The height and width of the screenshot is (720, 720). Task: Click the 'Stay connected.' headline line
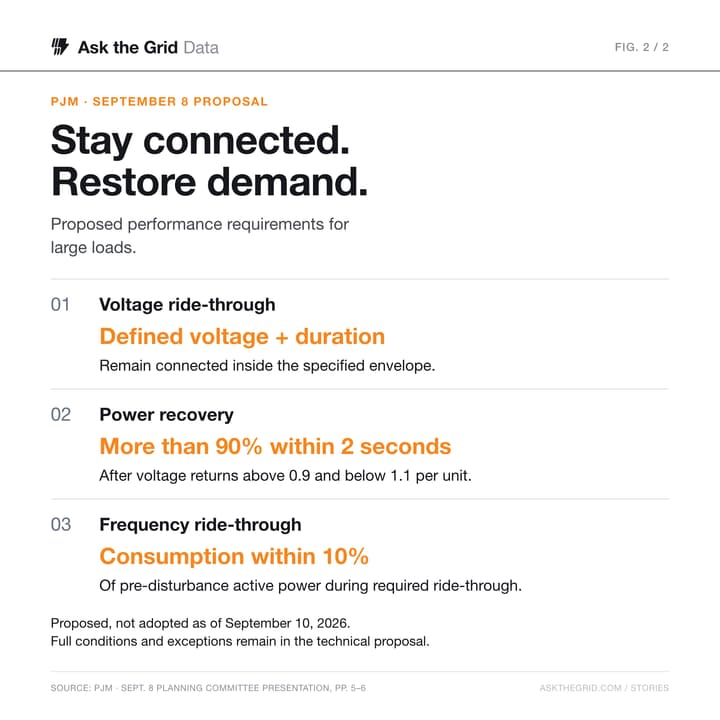coord(200,141)
